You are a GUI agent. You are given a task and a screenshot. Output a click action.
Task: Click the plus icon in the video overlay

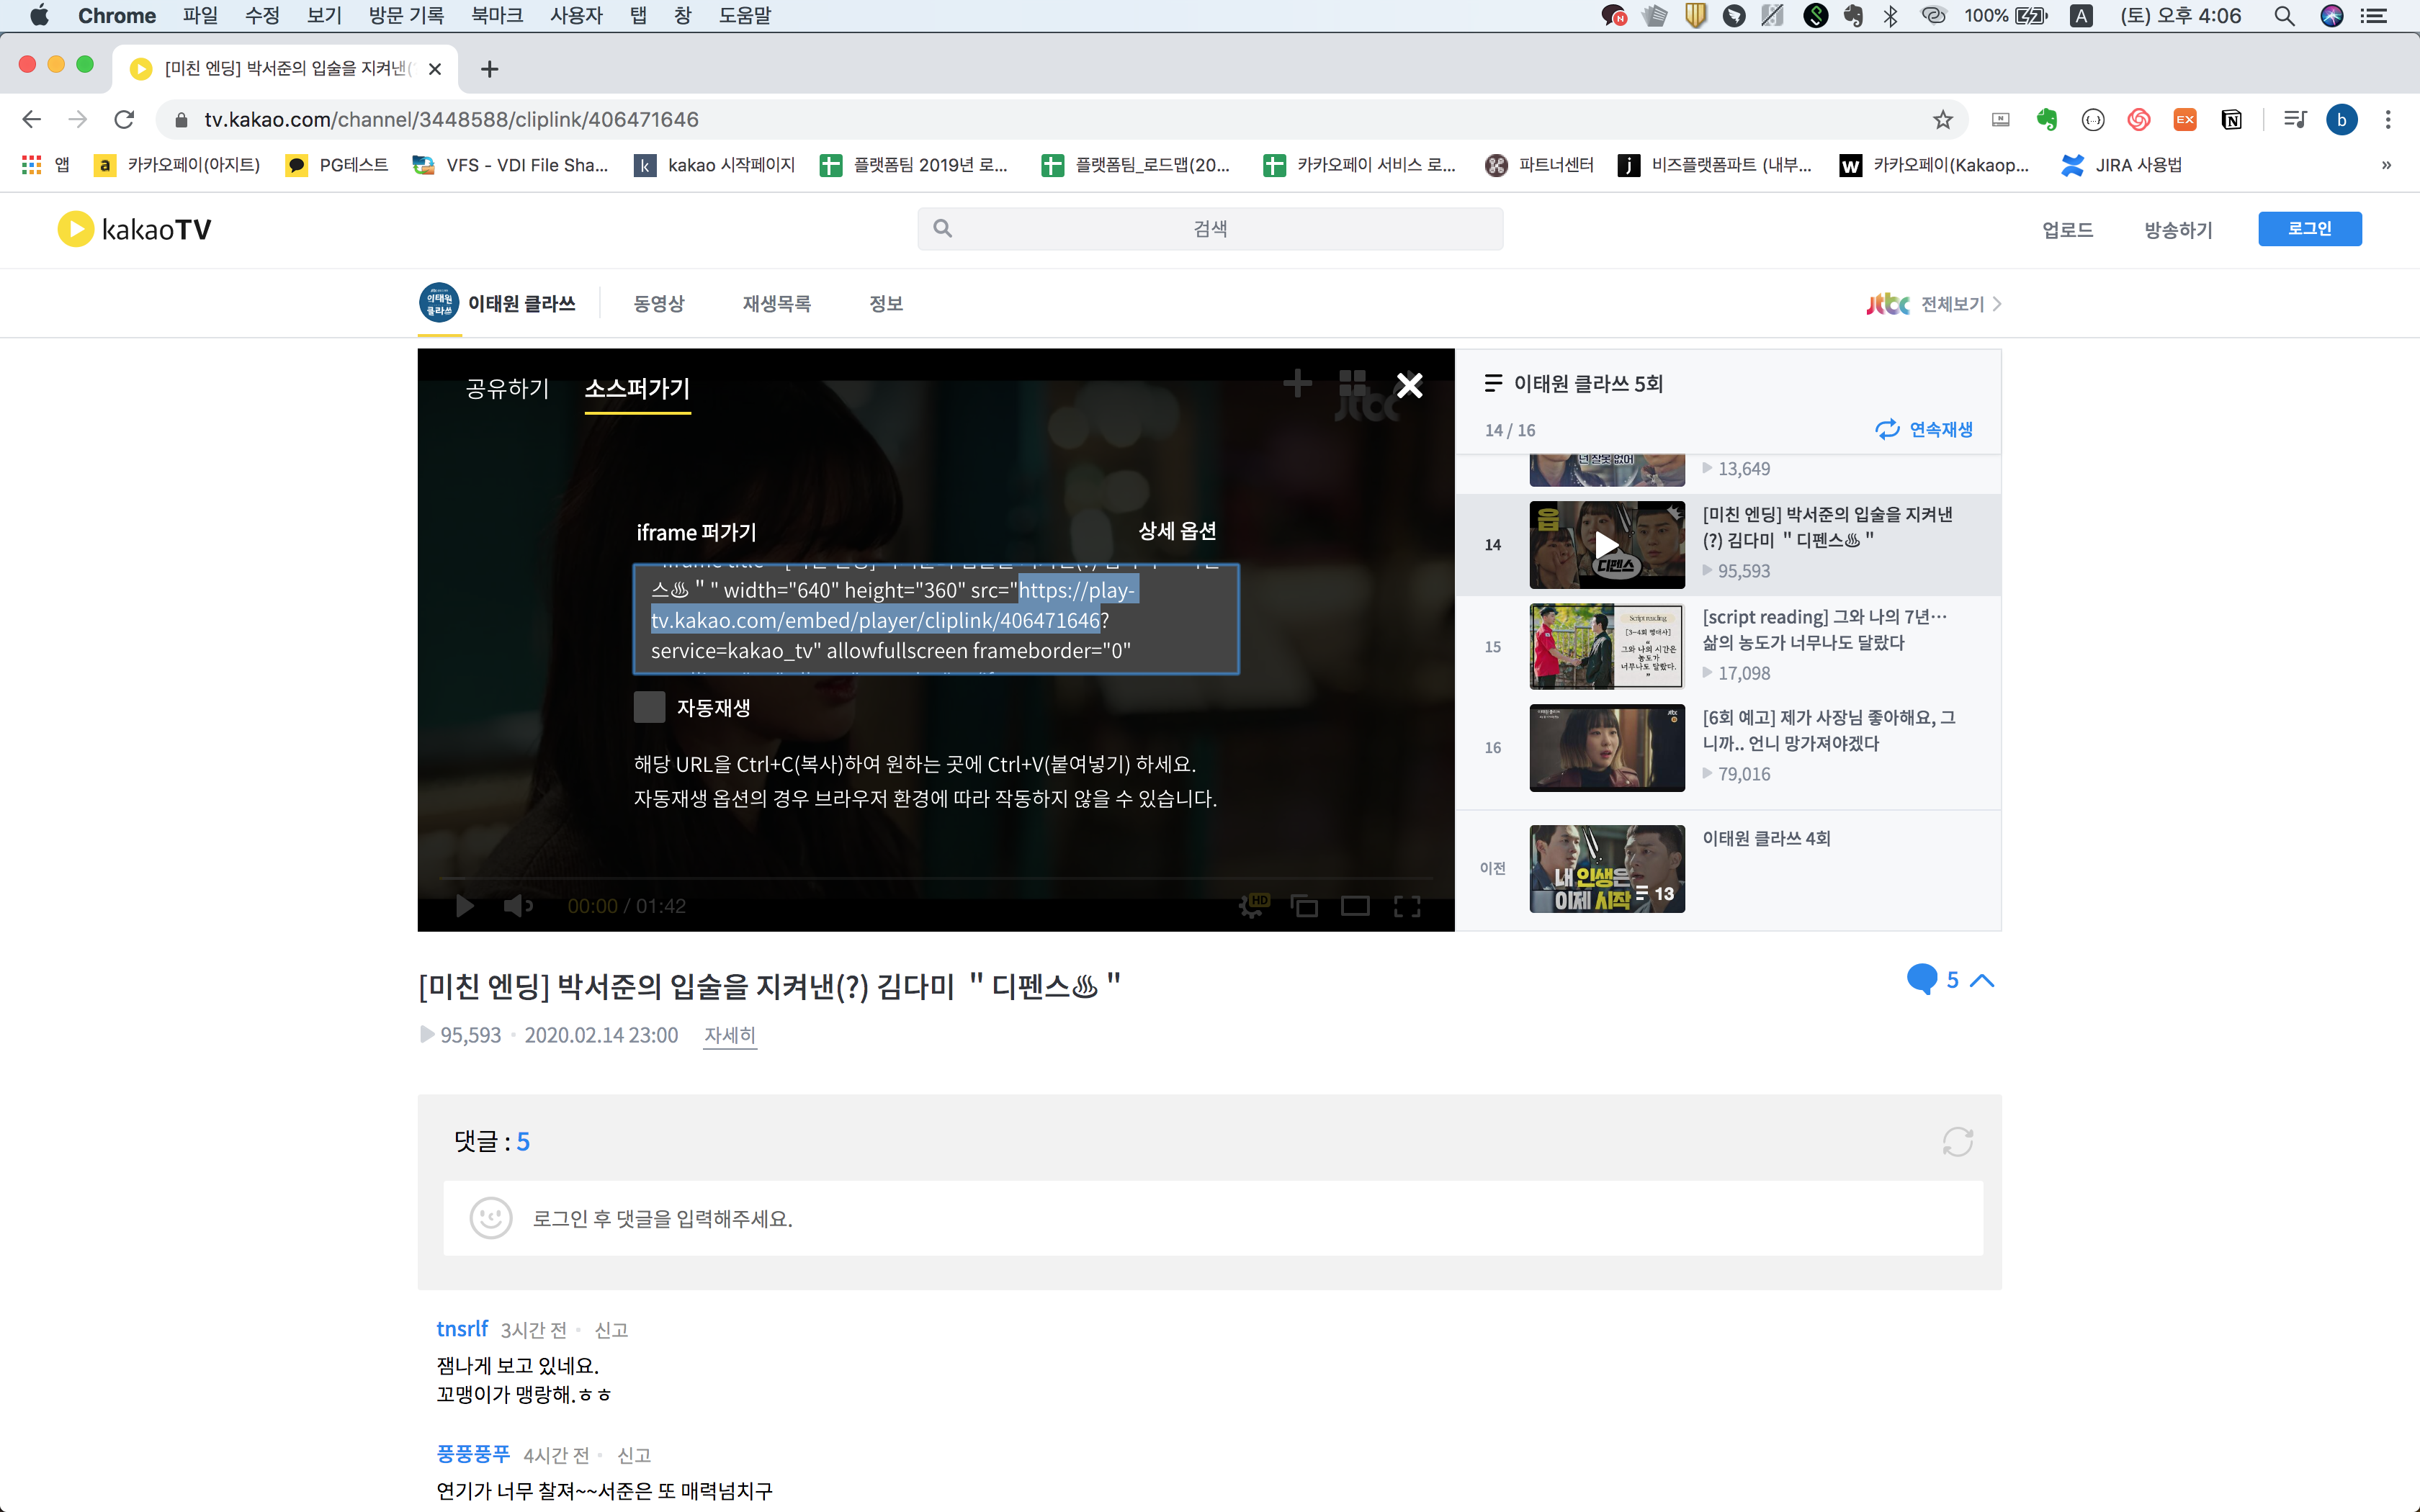(x=1297, y=383)
